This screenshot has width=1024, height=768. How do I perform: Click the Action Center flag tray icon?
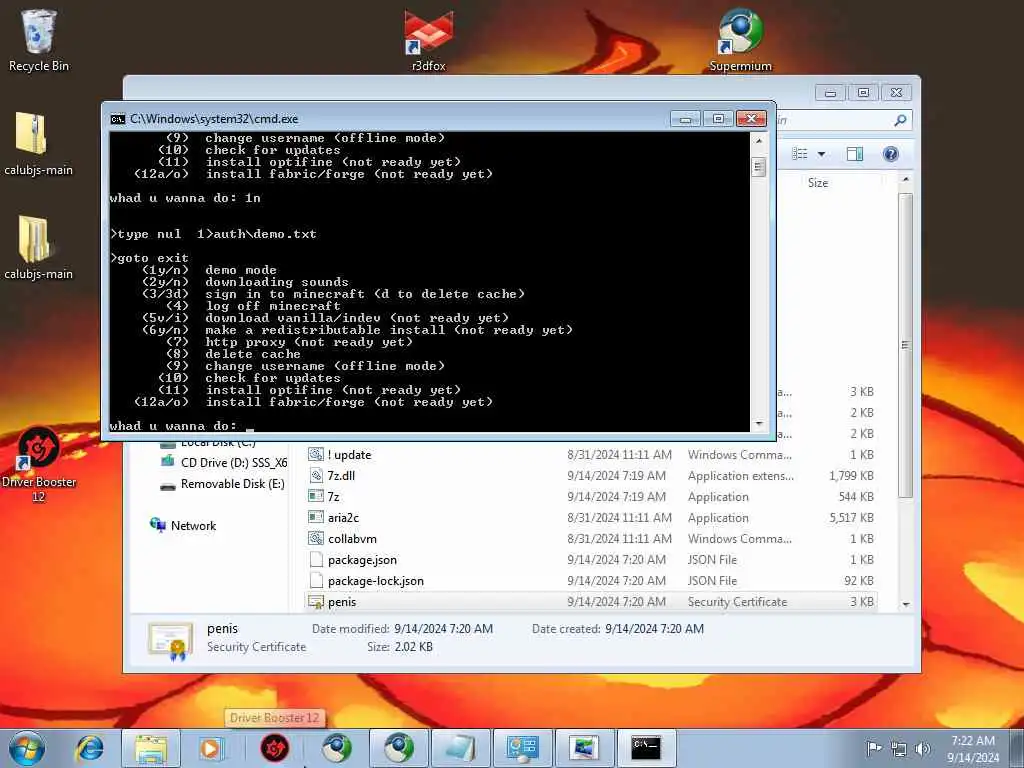coord(874,748)
